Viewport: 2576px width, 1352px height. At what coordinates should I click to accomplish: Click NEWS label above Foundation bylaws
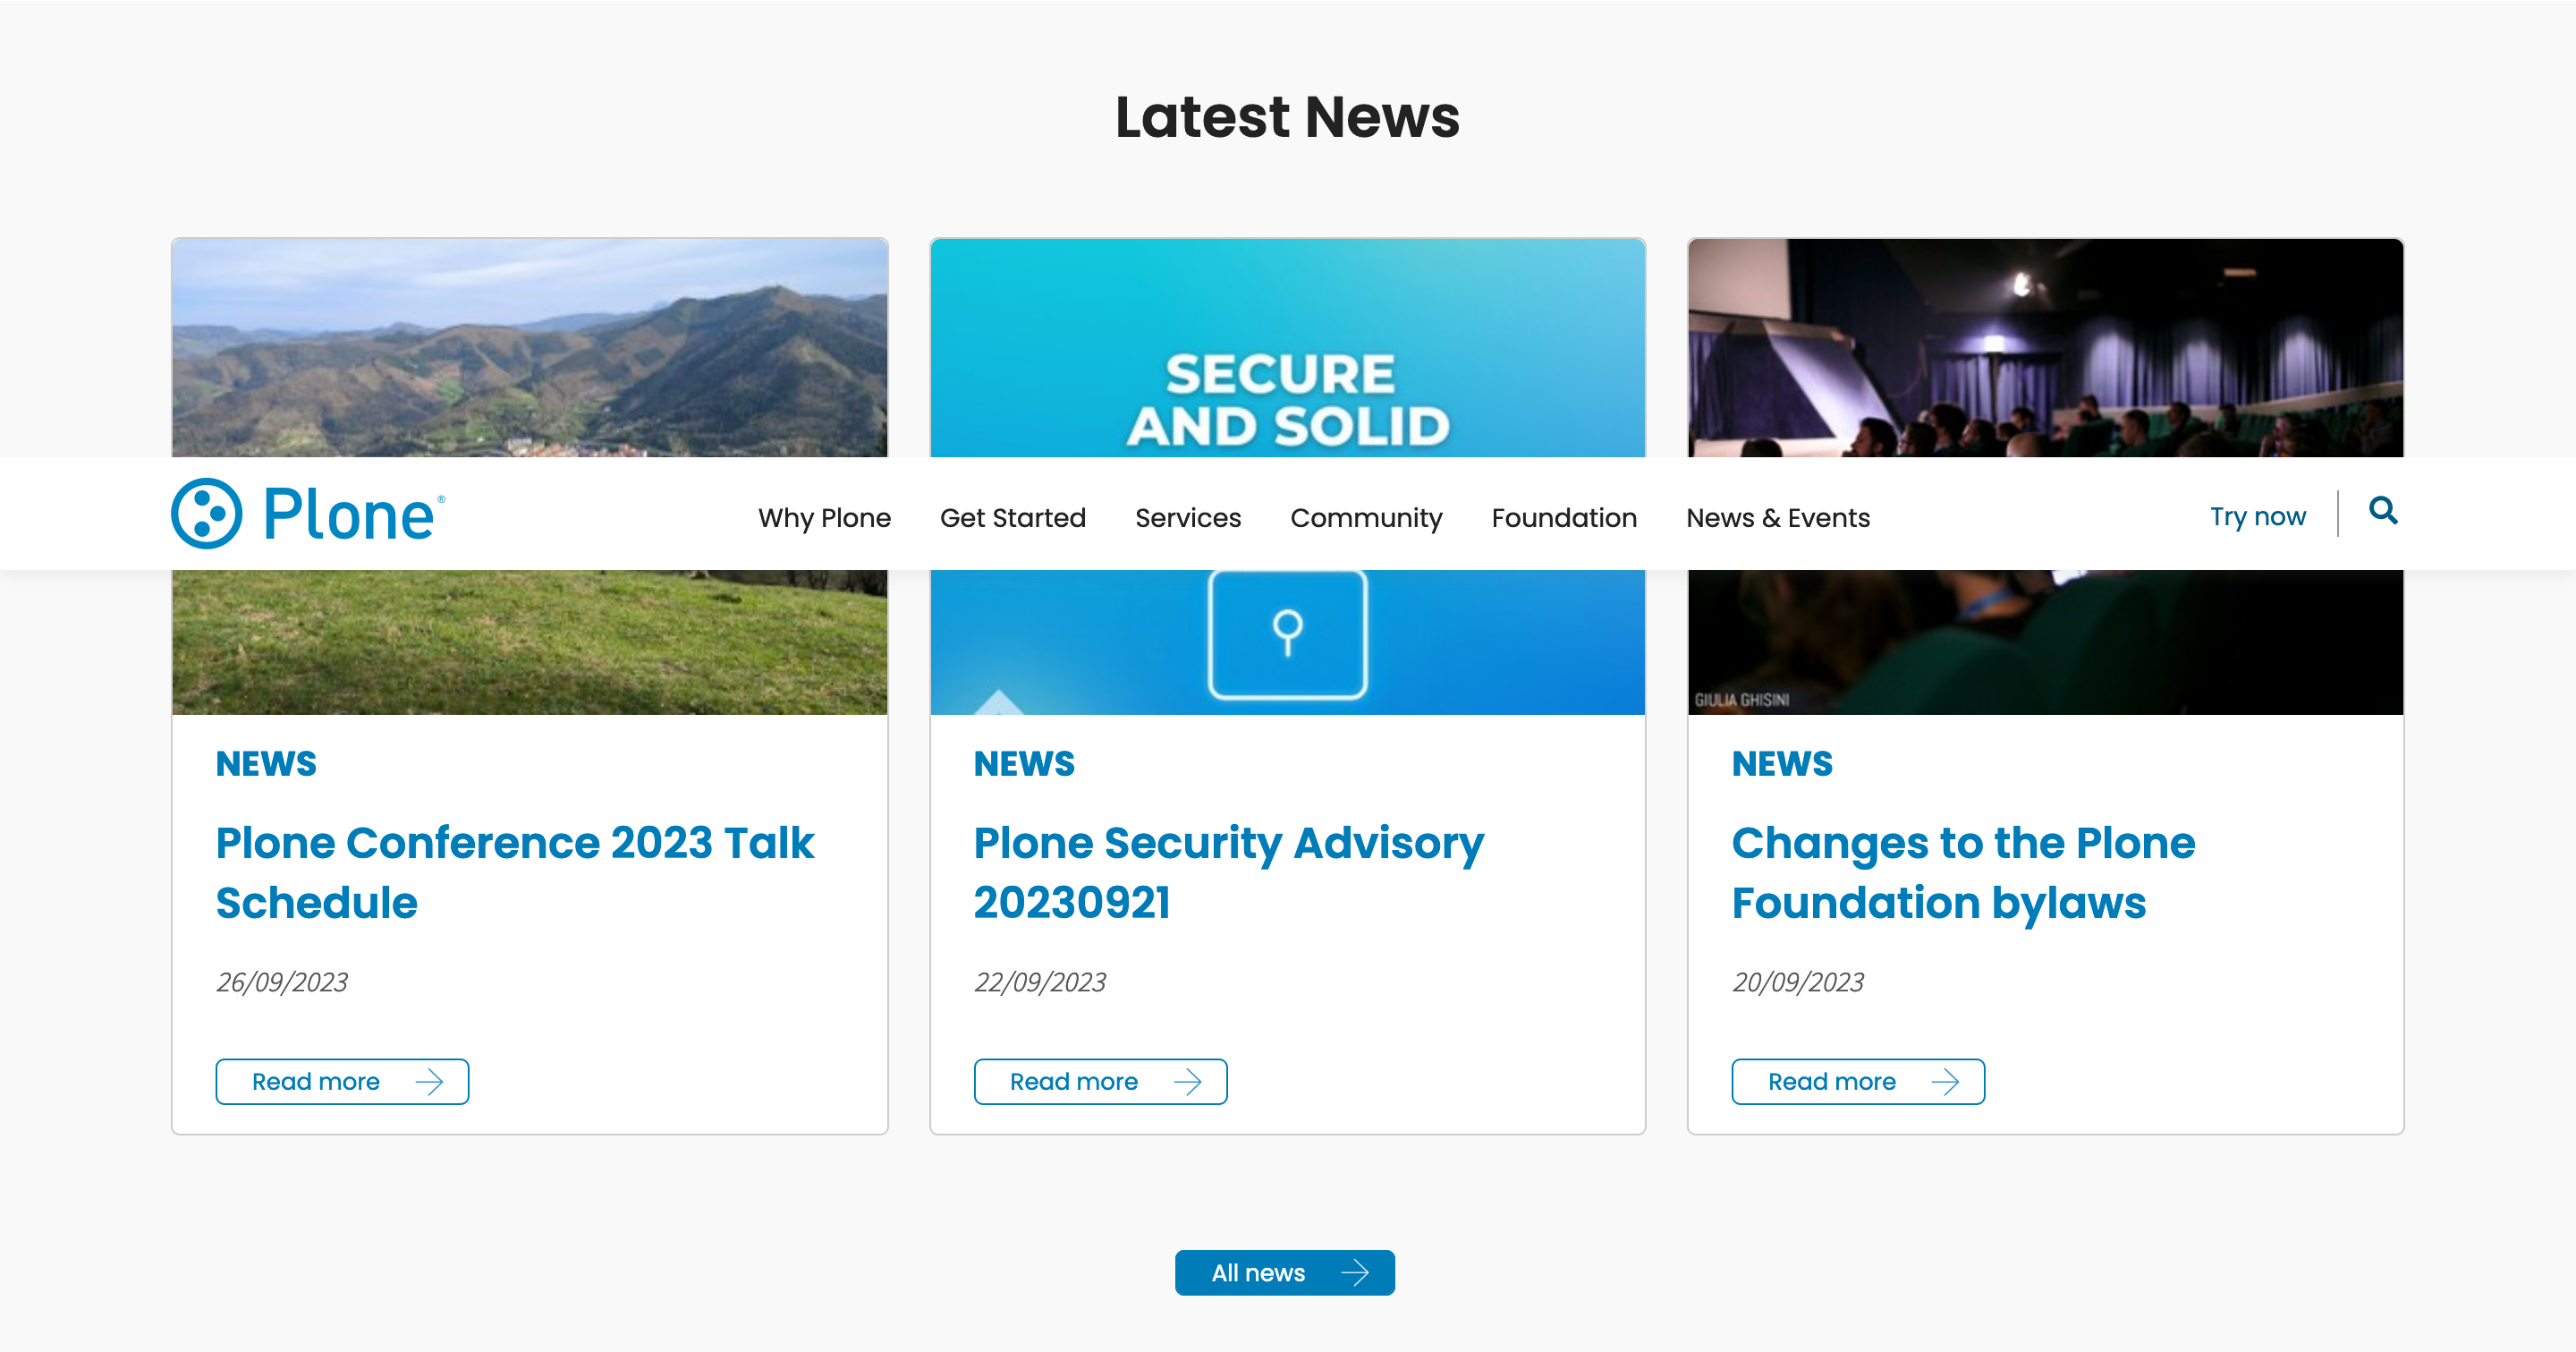1782,763
